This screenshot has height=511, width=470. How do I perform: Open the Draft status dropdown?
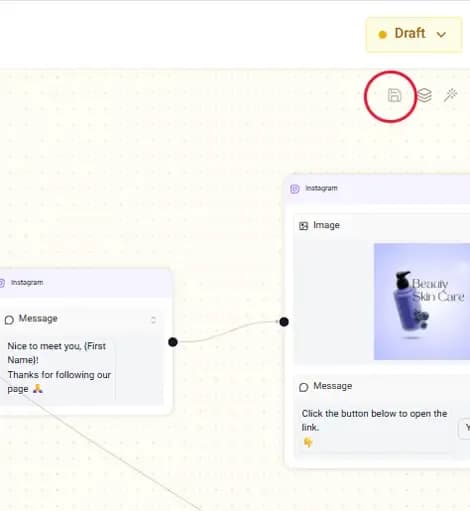pyautogui.click(x=414, y=34)
